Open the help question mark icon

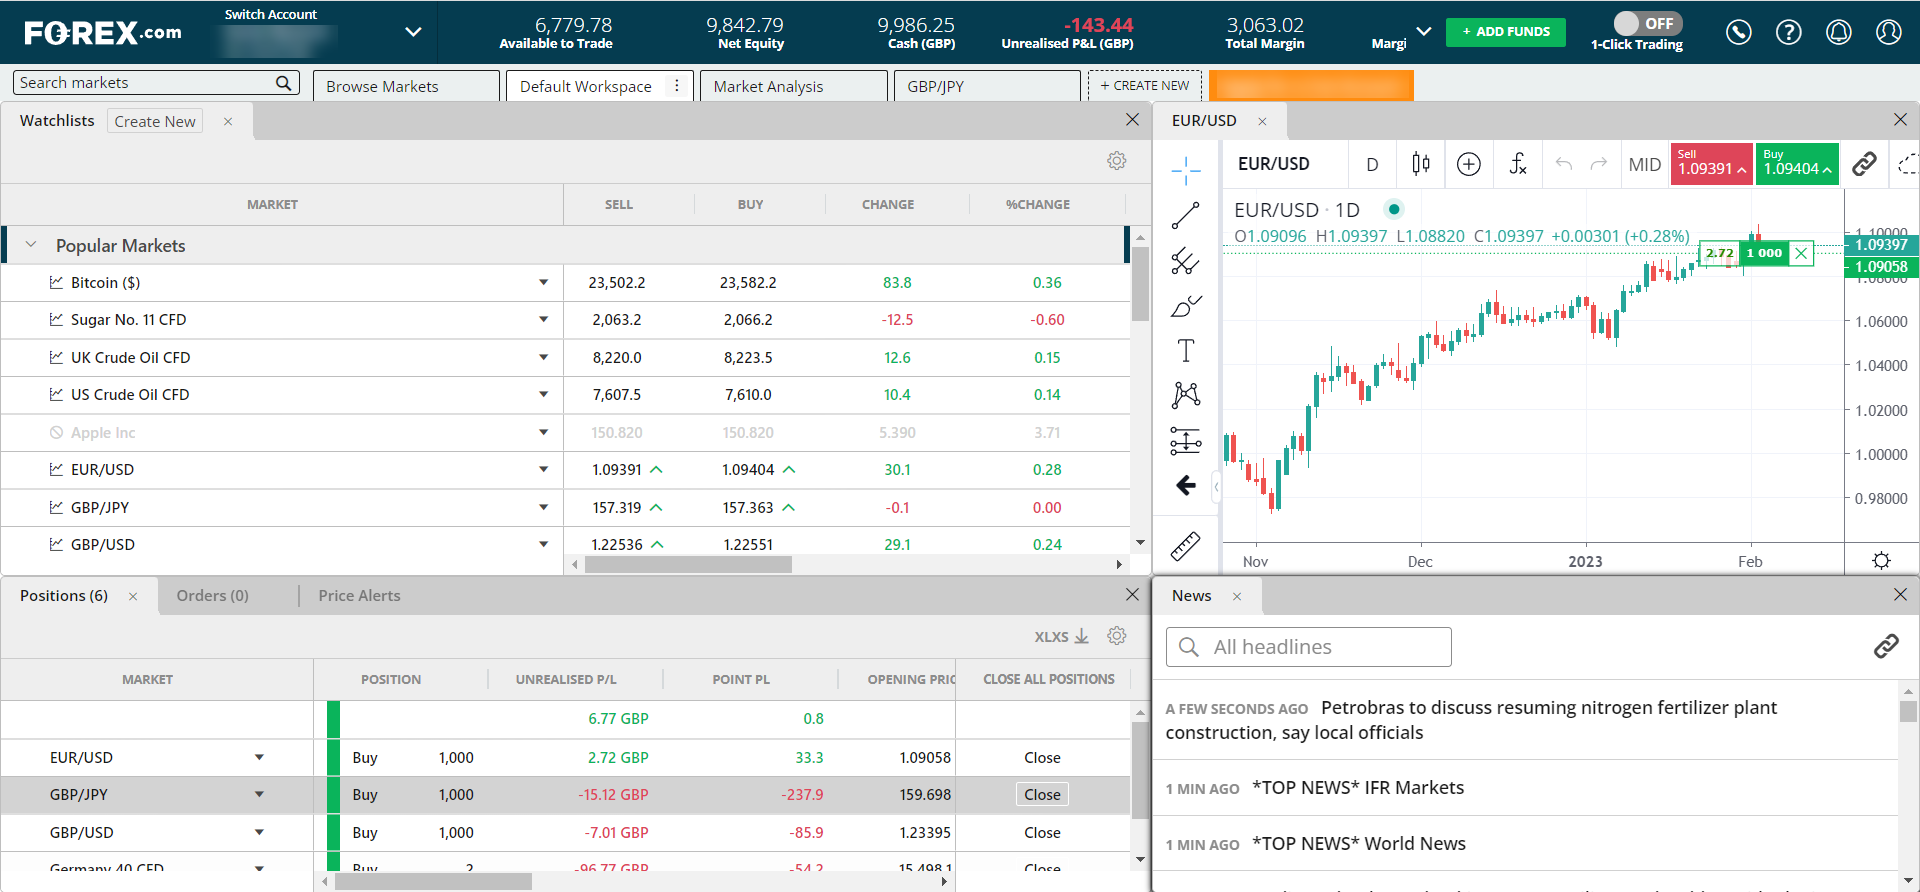tap(1789, 32)
